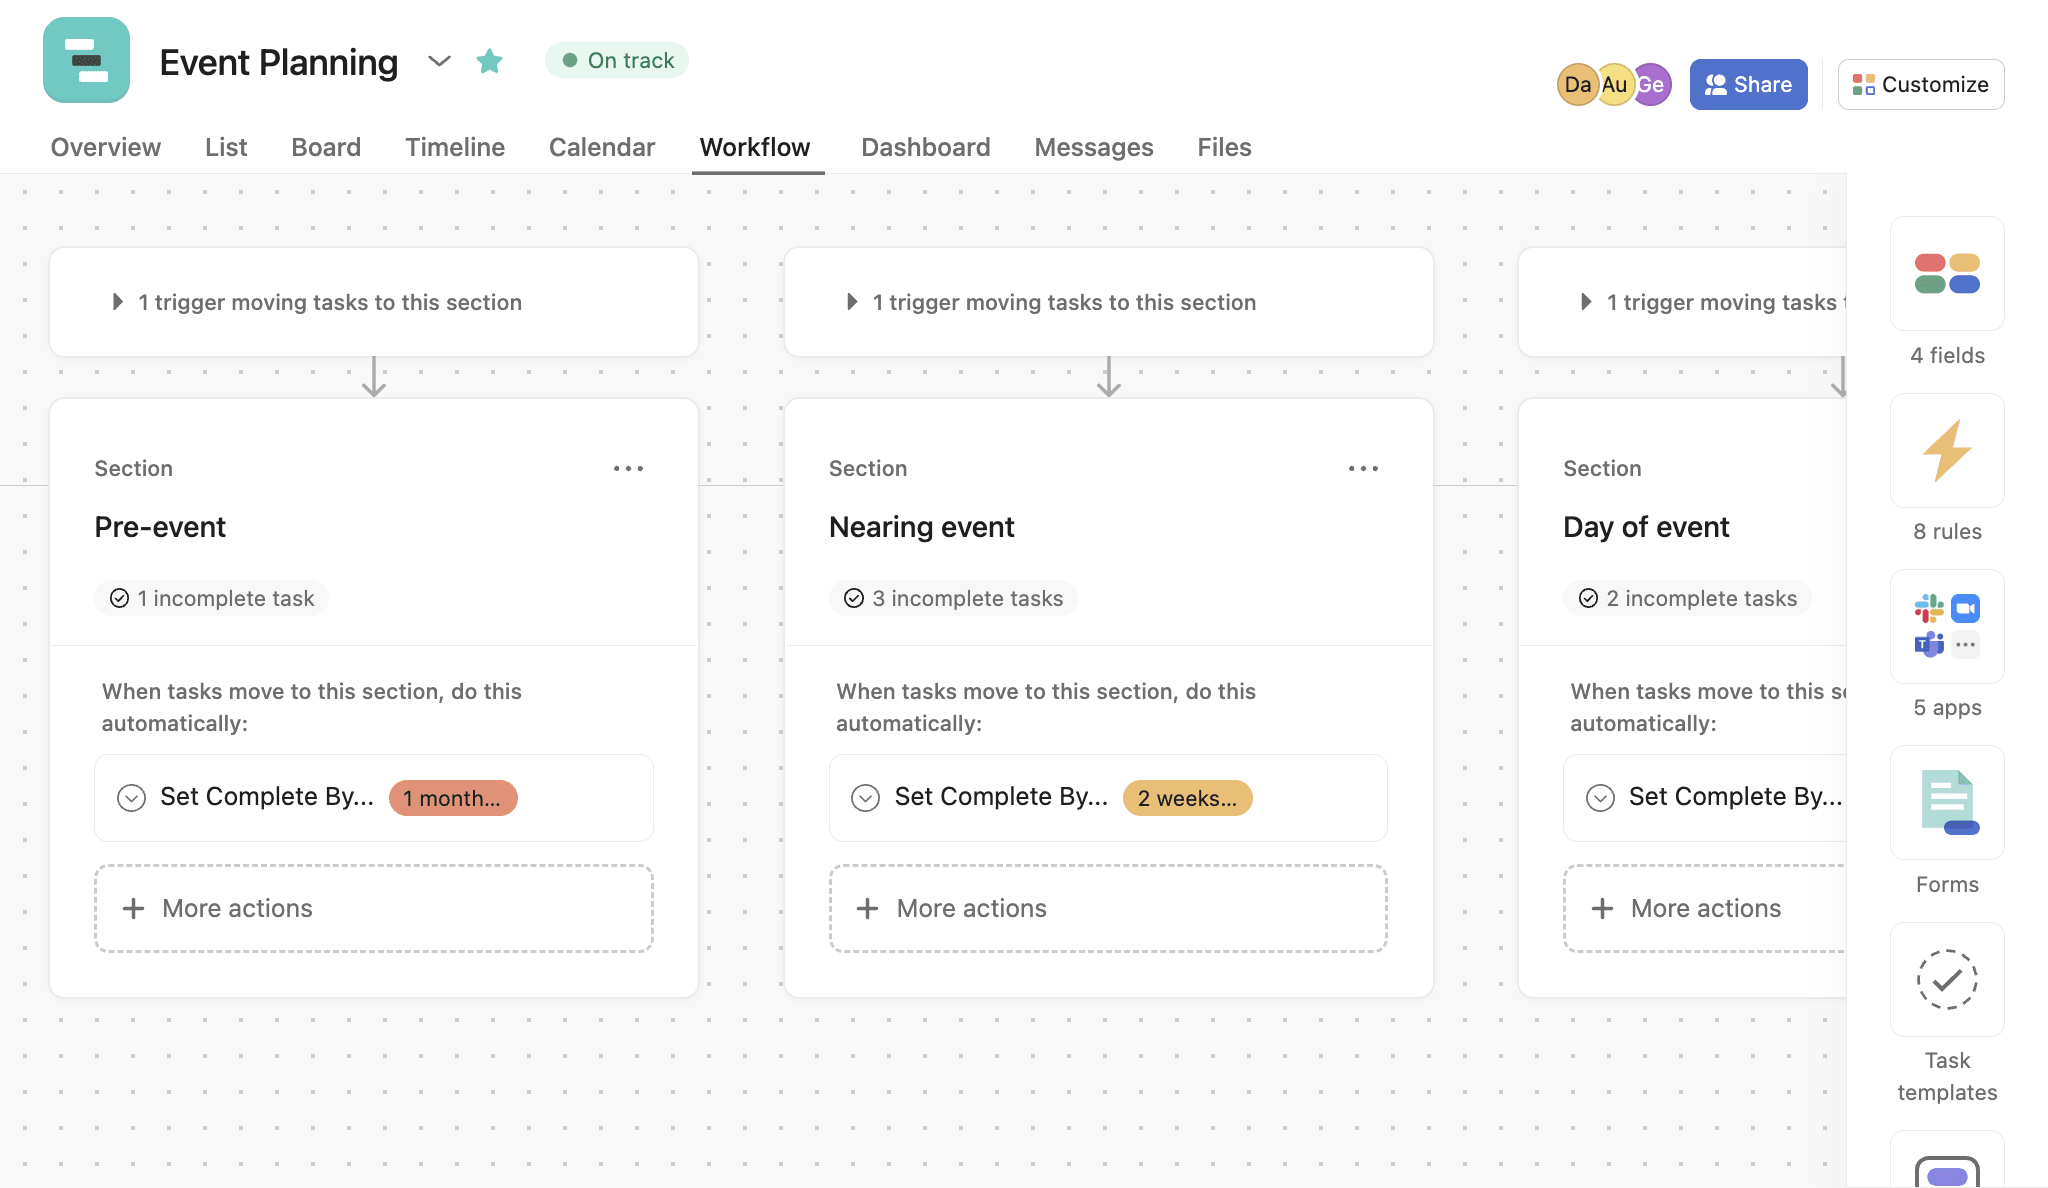This screenshot has width=2048, height=1188.
Task: Toggle the Pre-event incomplete task checkbox
Action: (120, 595)
